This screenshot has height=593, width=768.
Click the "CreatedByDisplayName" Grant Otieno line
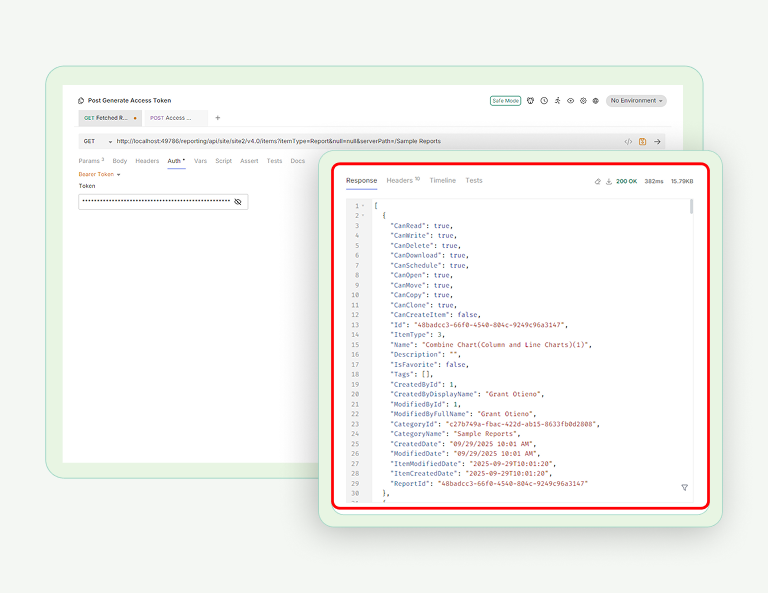(467, 394)
